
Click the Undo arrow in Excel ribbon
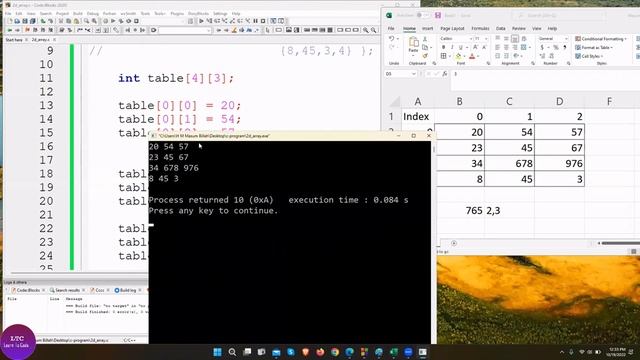pos(391,38)
